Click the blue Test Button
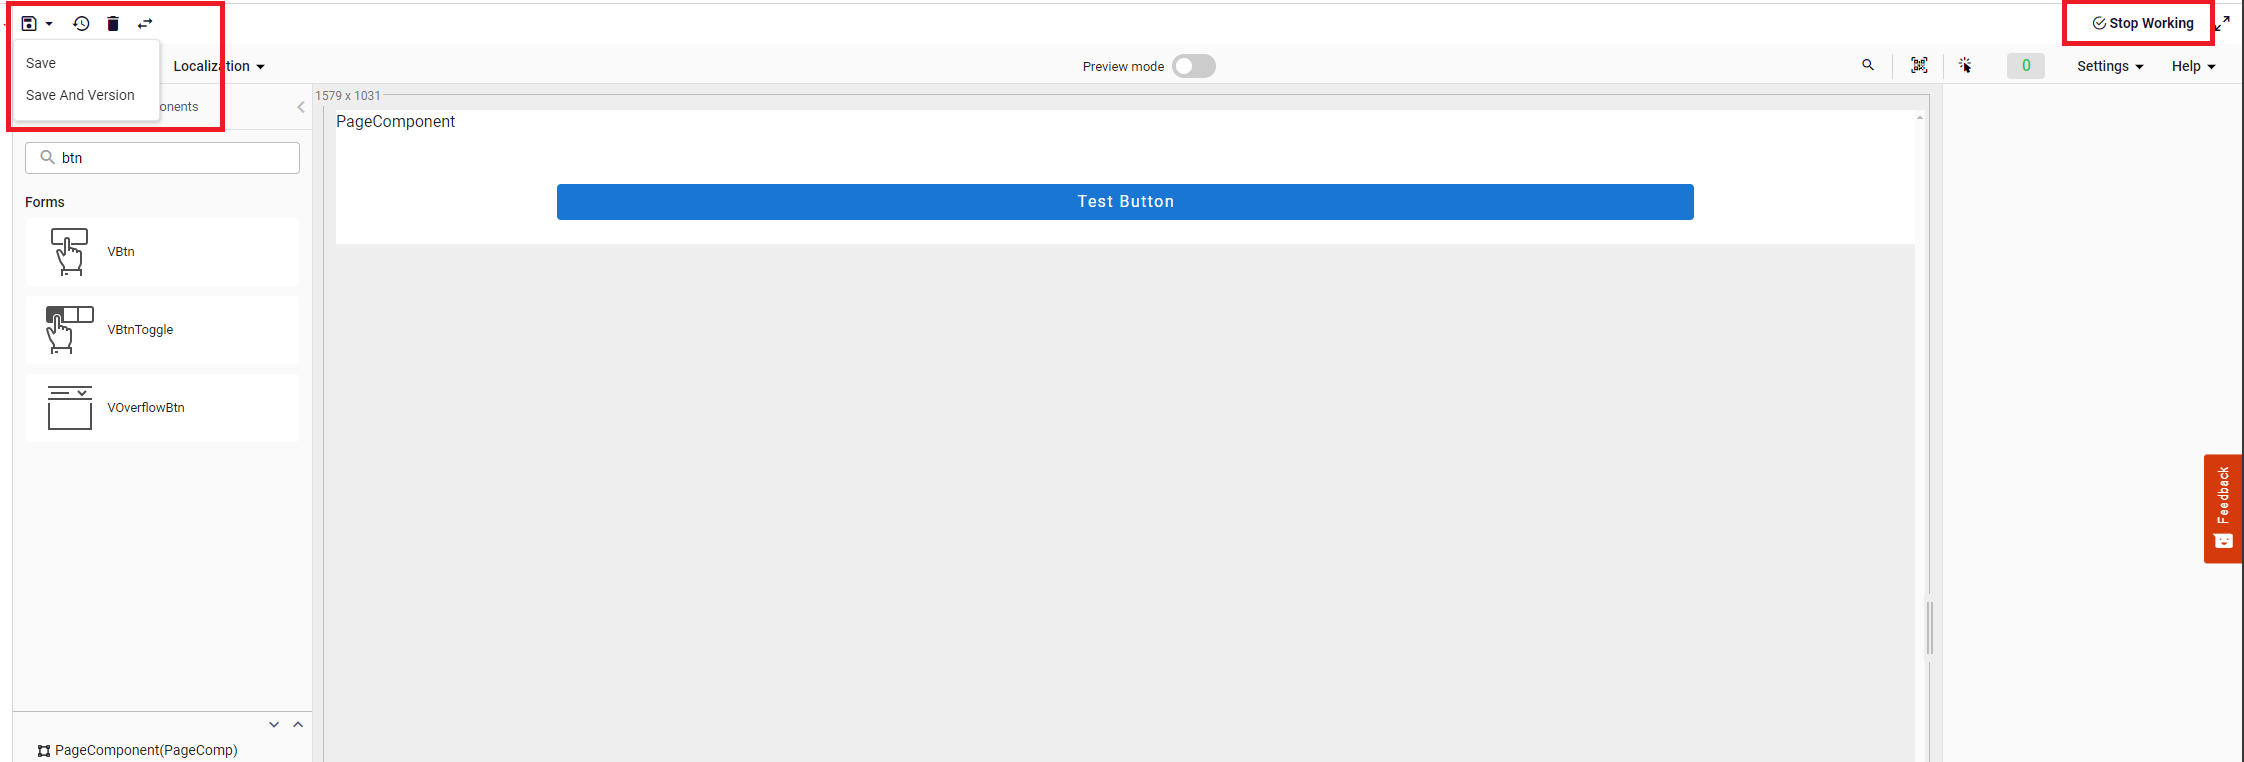2244x762 pixels. 1125,202
